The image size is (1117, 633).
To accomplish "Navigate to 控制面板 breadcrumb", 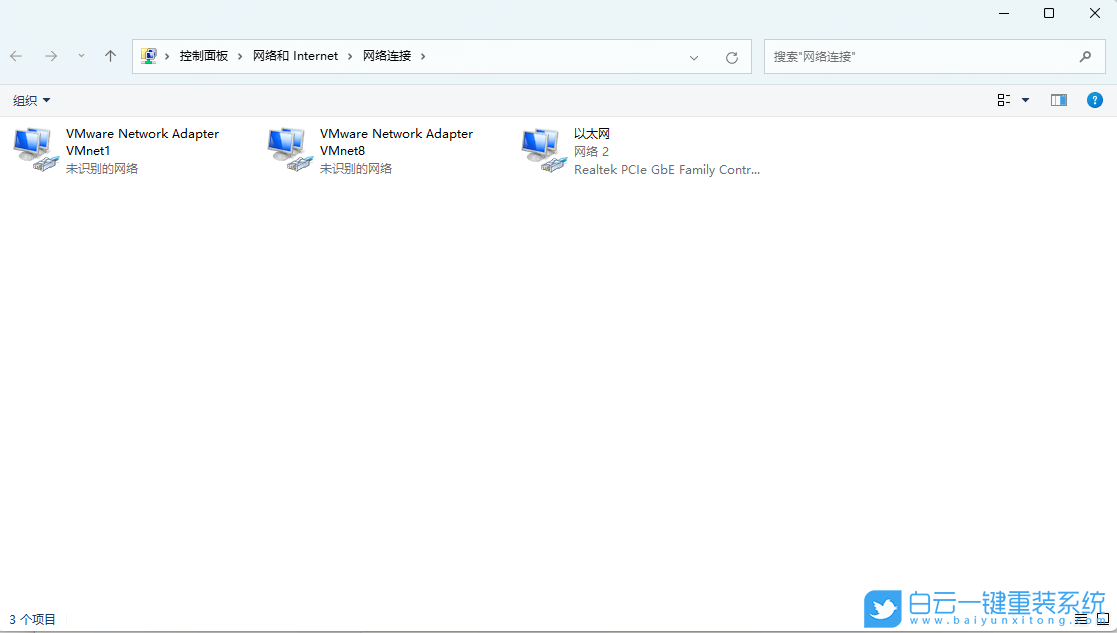I will click(x=204, y=55).
